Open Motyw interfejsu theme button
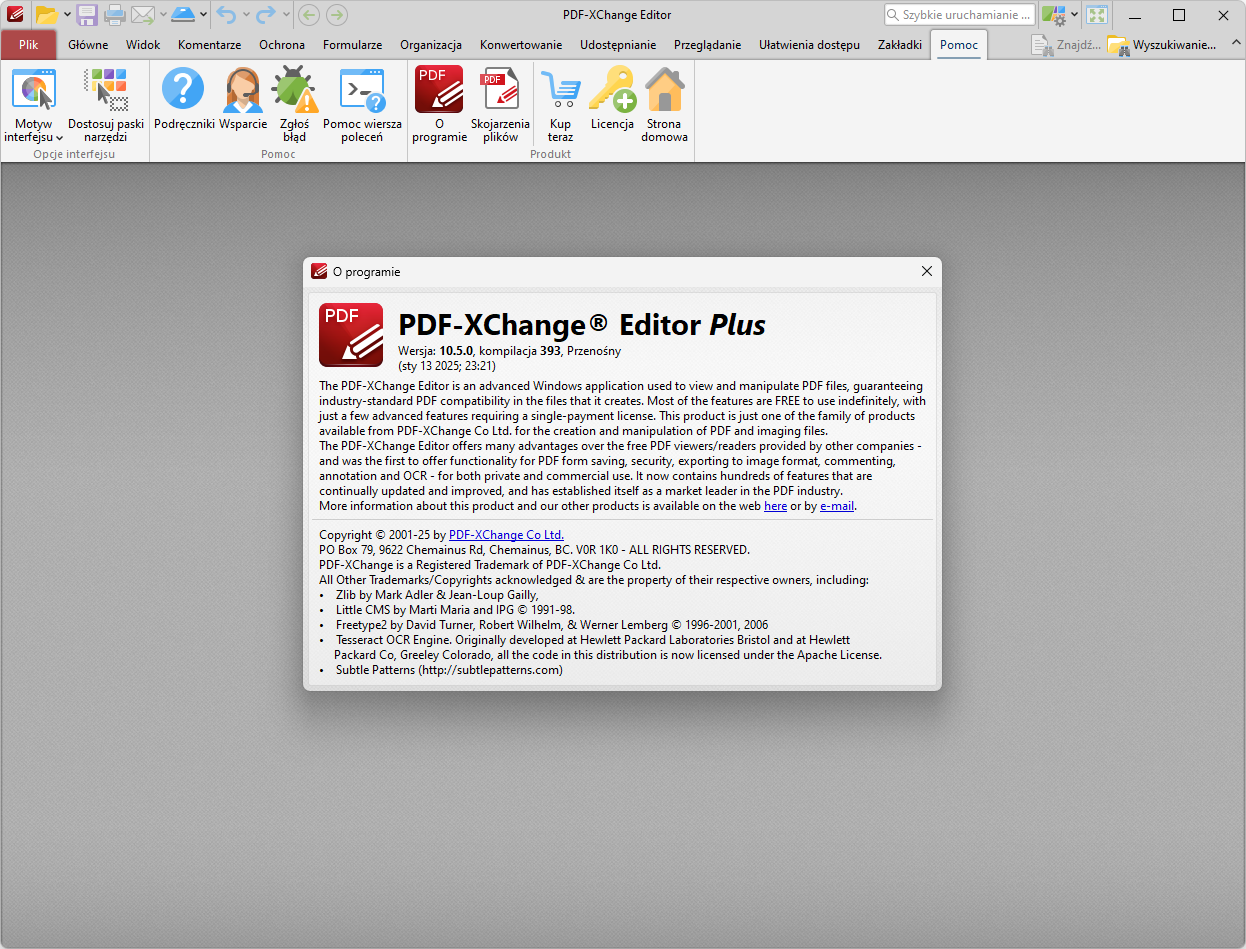The width and height of the screenshot is (1246, 949). (x=34, y=106)
